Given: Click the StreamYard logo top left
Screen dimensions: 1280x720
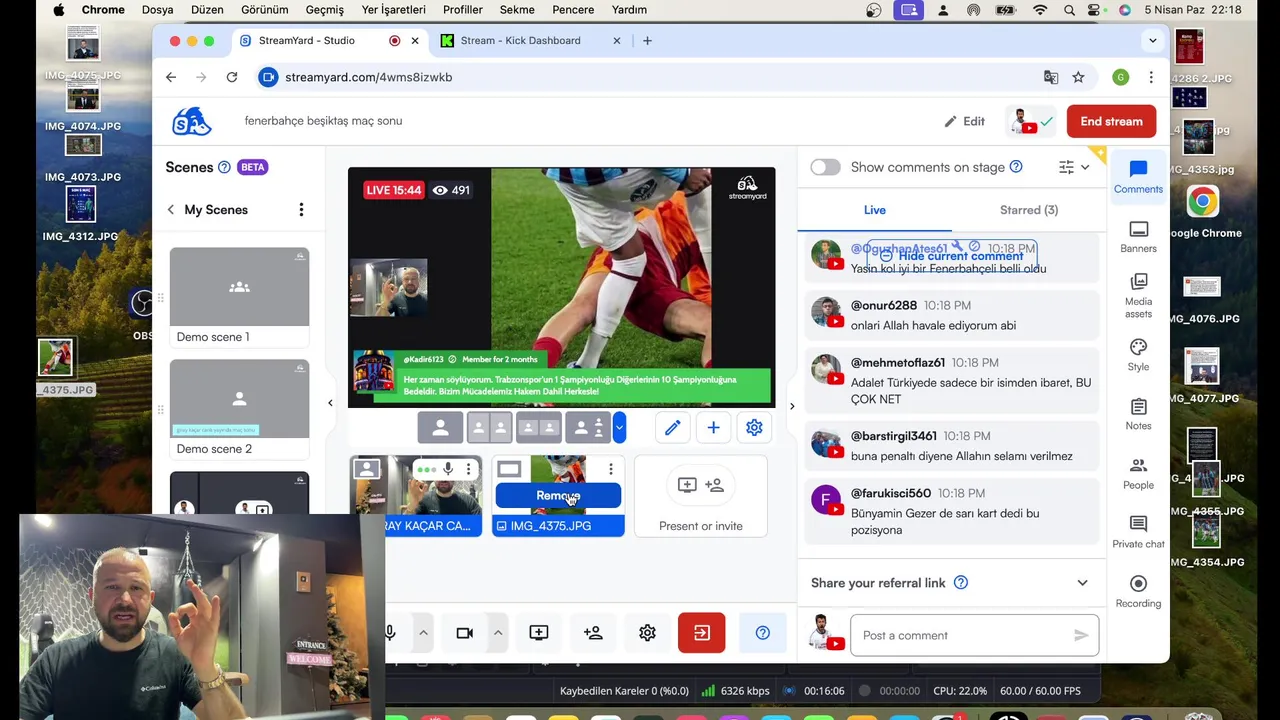Looking at the screenshot, I should point(191,121).
